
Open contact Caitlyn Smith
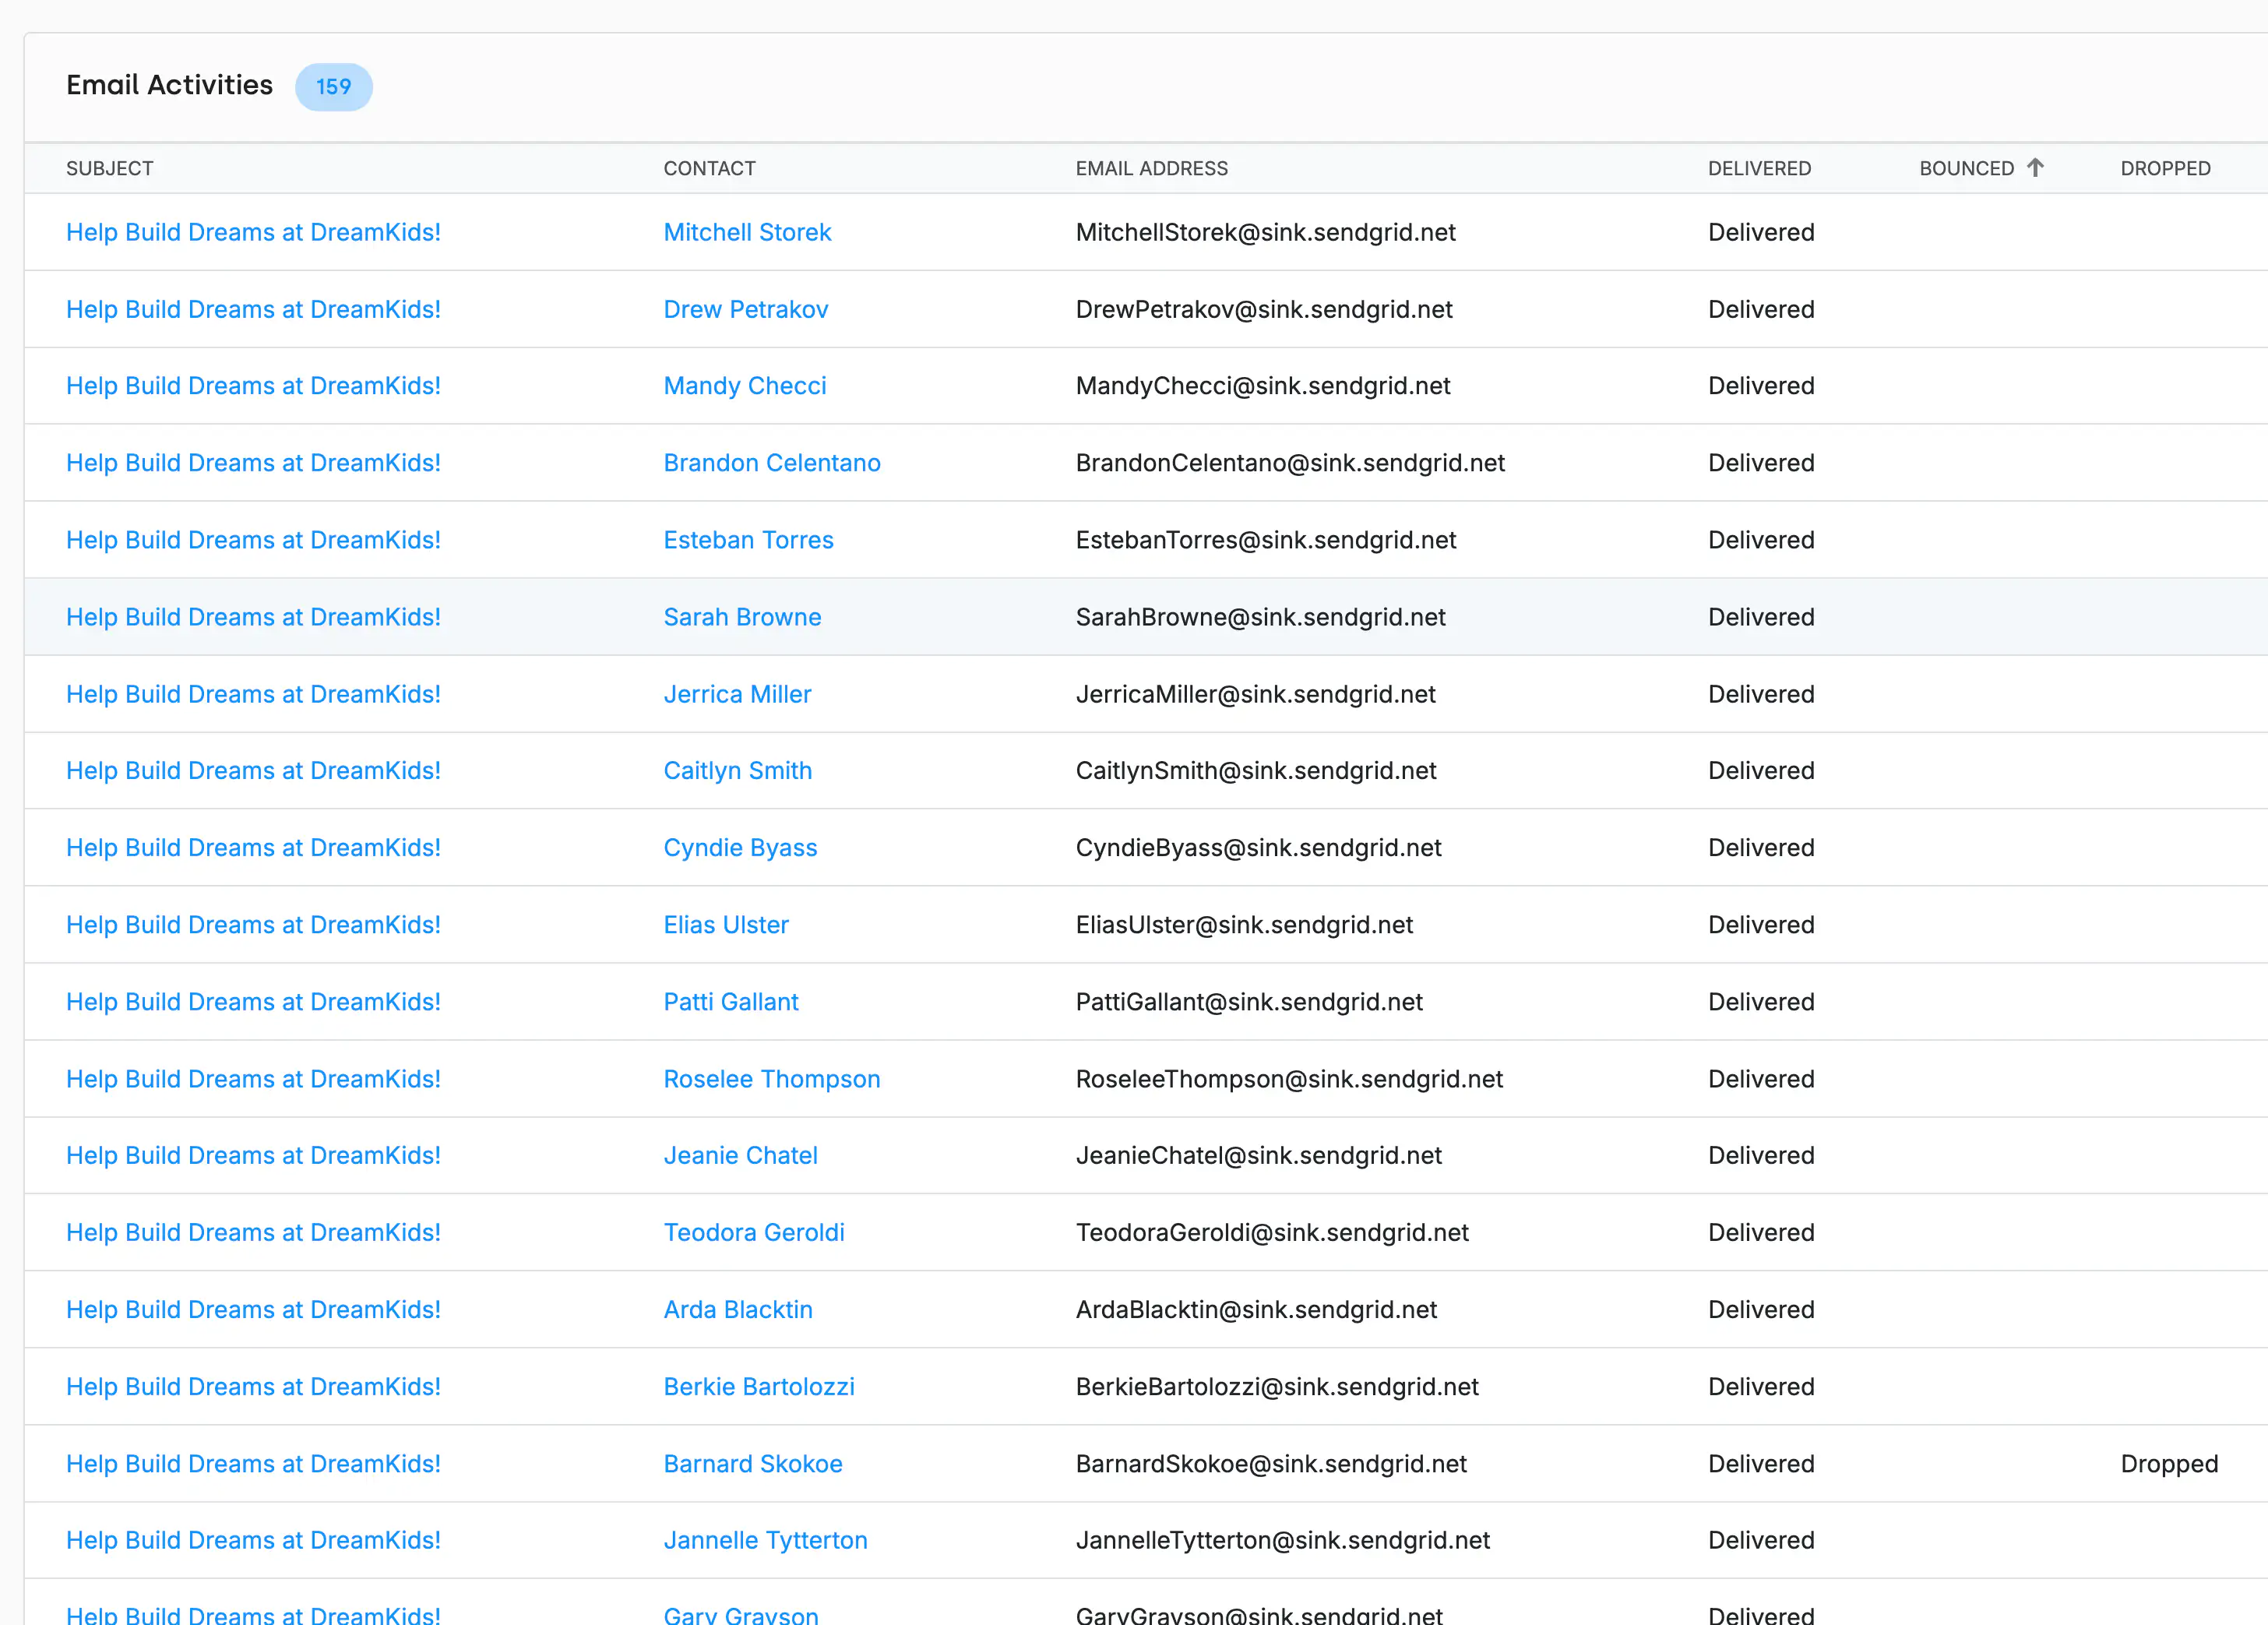click(x=737, y=770)
